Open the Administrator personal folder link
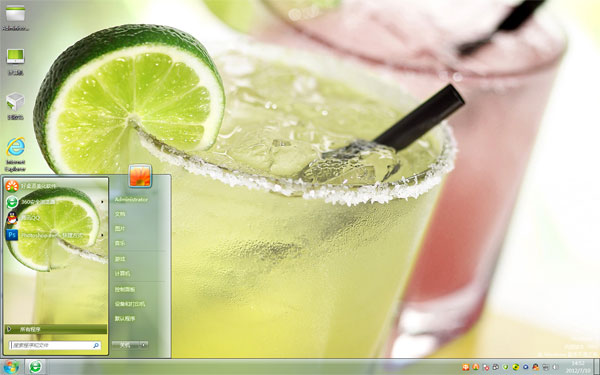This screenshot has height=375, width=600. point(131,199)
